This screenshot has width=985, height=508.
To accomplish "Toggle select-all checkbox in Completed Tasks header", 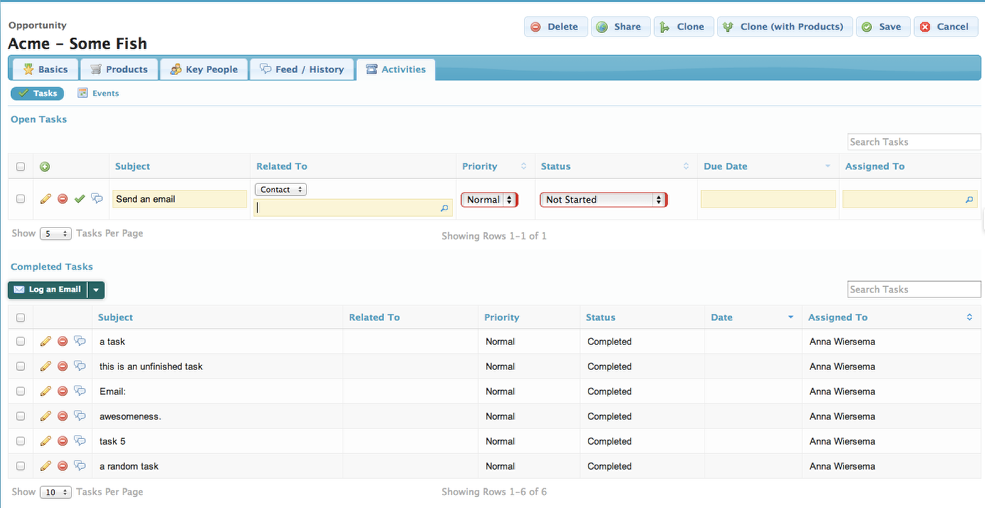I will 21,318.
